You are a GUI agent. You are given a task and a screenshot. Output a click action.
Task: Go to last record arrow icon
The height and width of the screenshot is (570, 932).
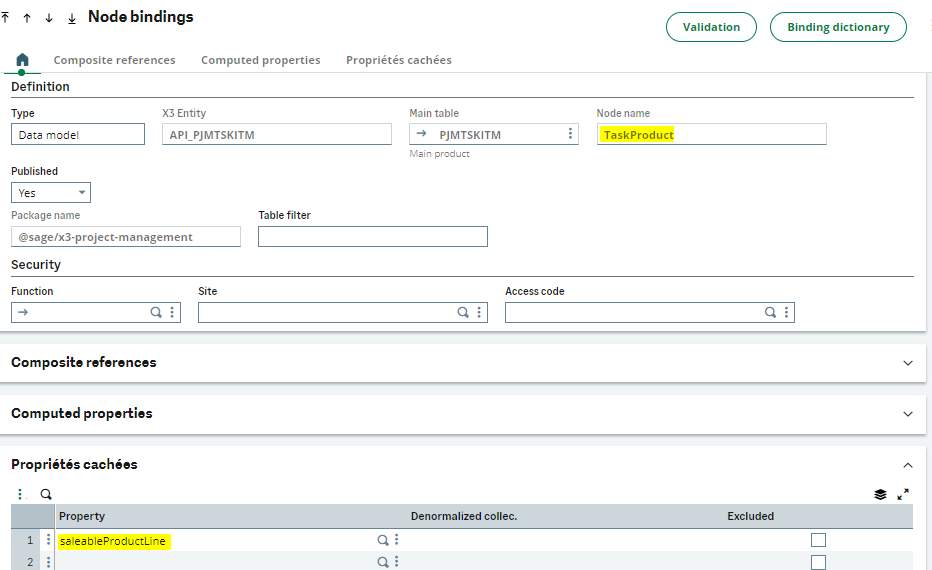coord(71,18)
